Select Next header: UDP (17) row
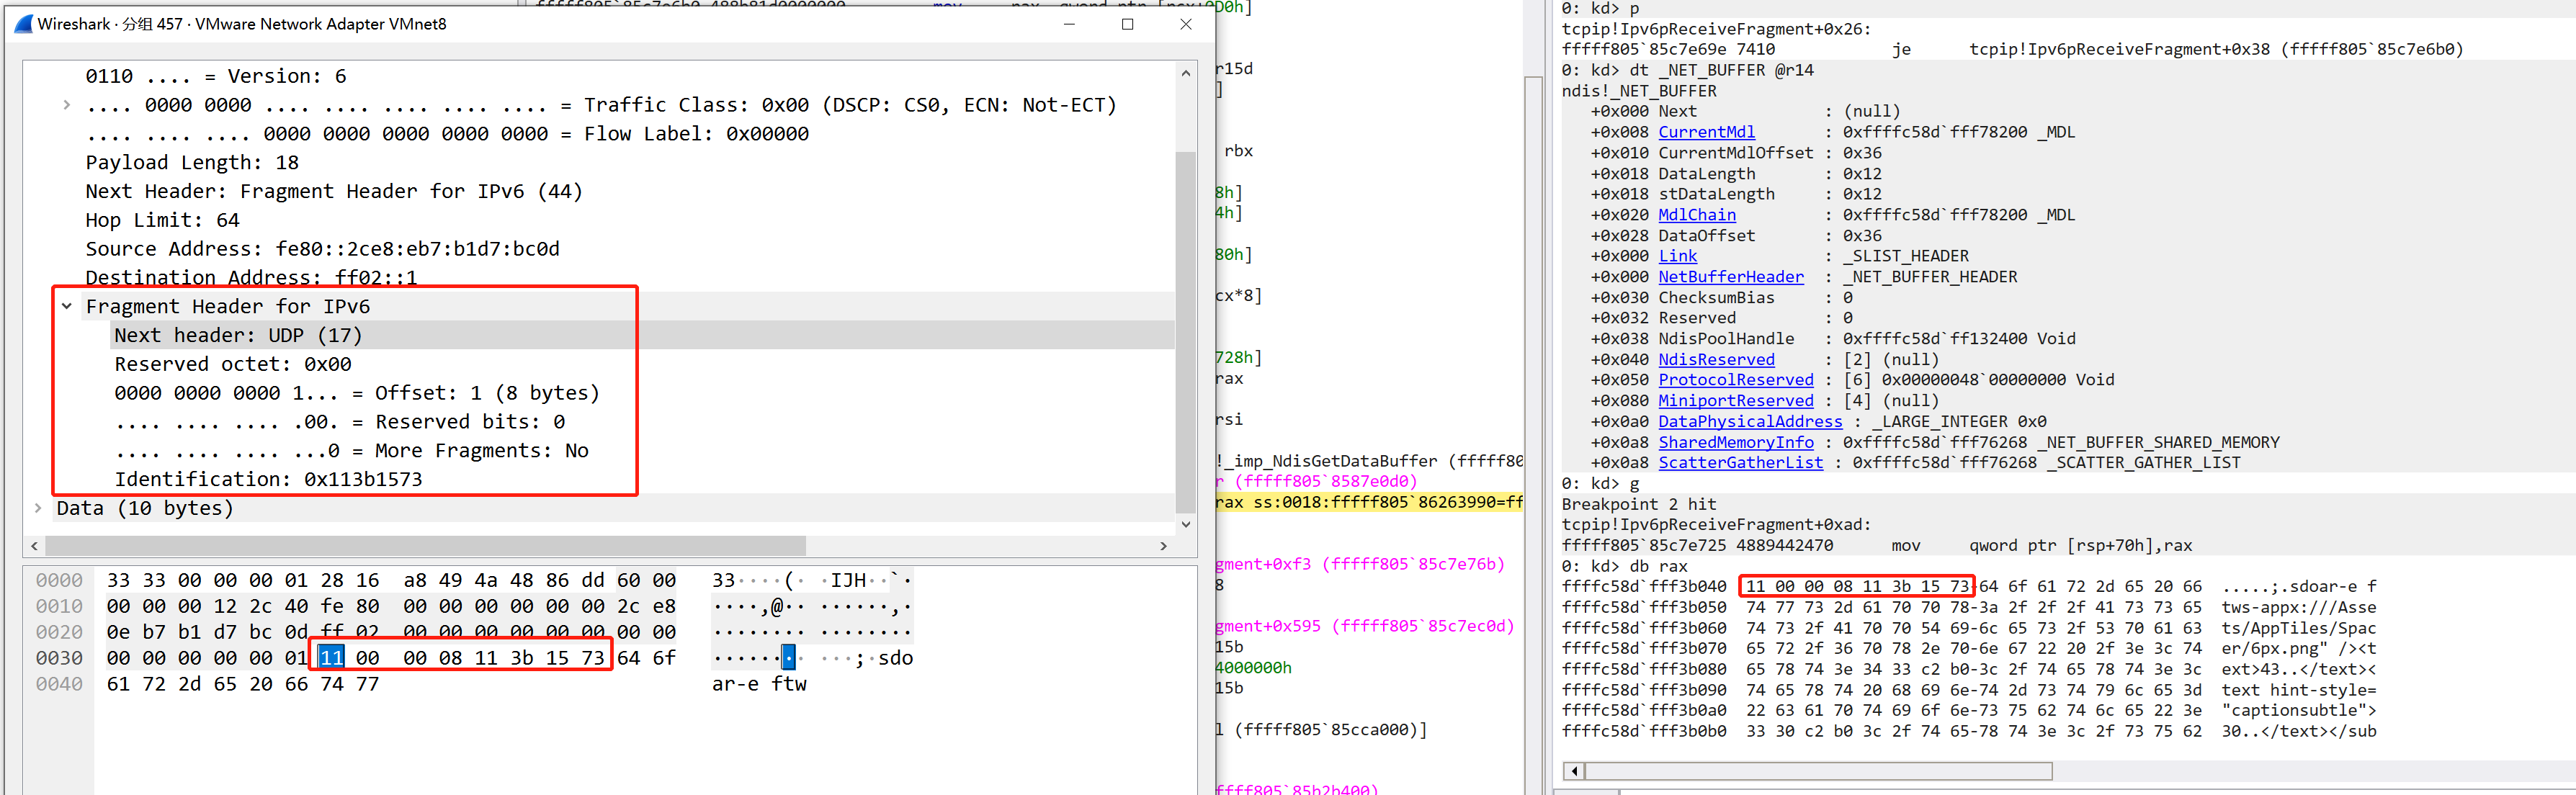Image resolution: width=2576 pixels, height=795 pixels. tap(601, 335)
